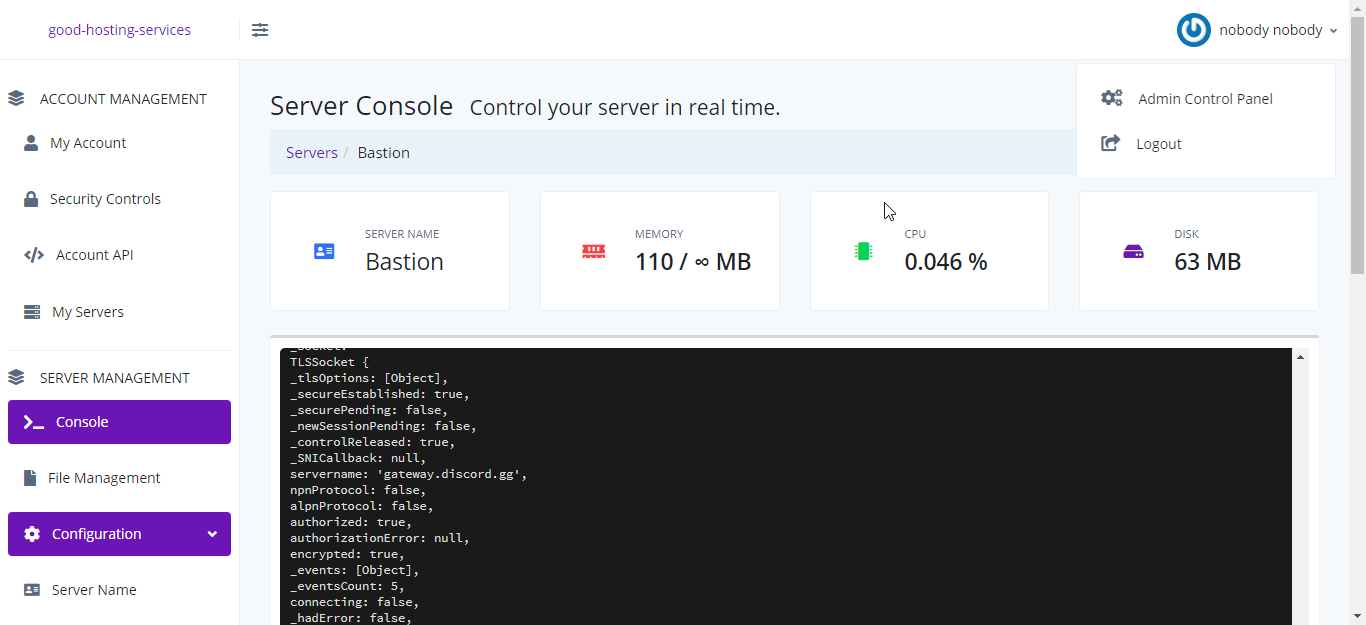Click the good-hosting-services brand link
Viewport: 1366px width, 625px height.
119,30
